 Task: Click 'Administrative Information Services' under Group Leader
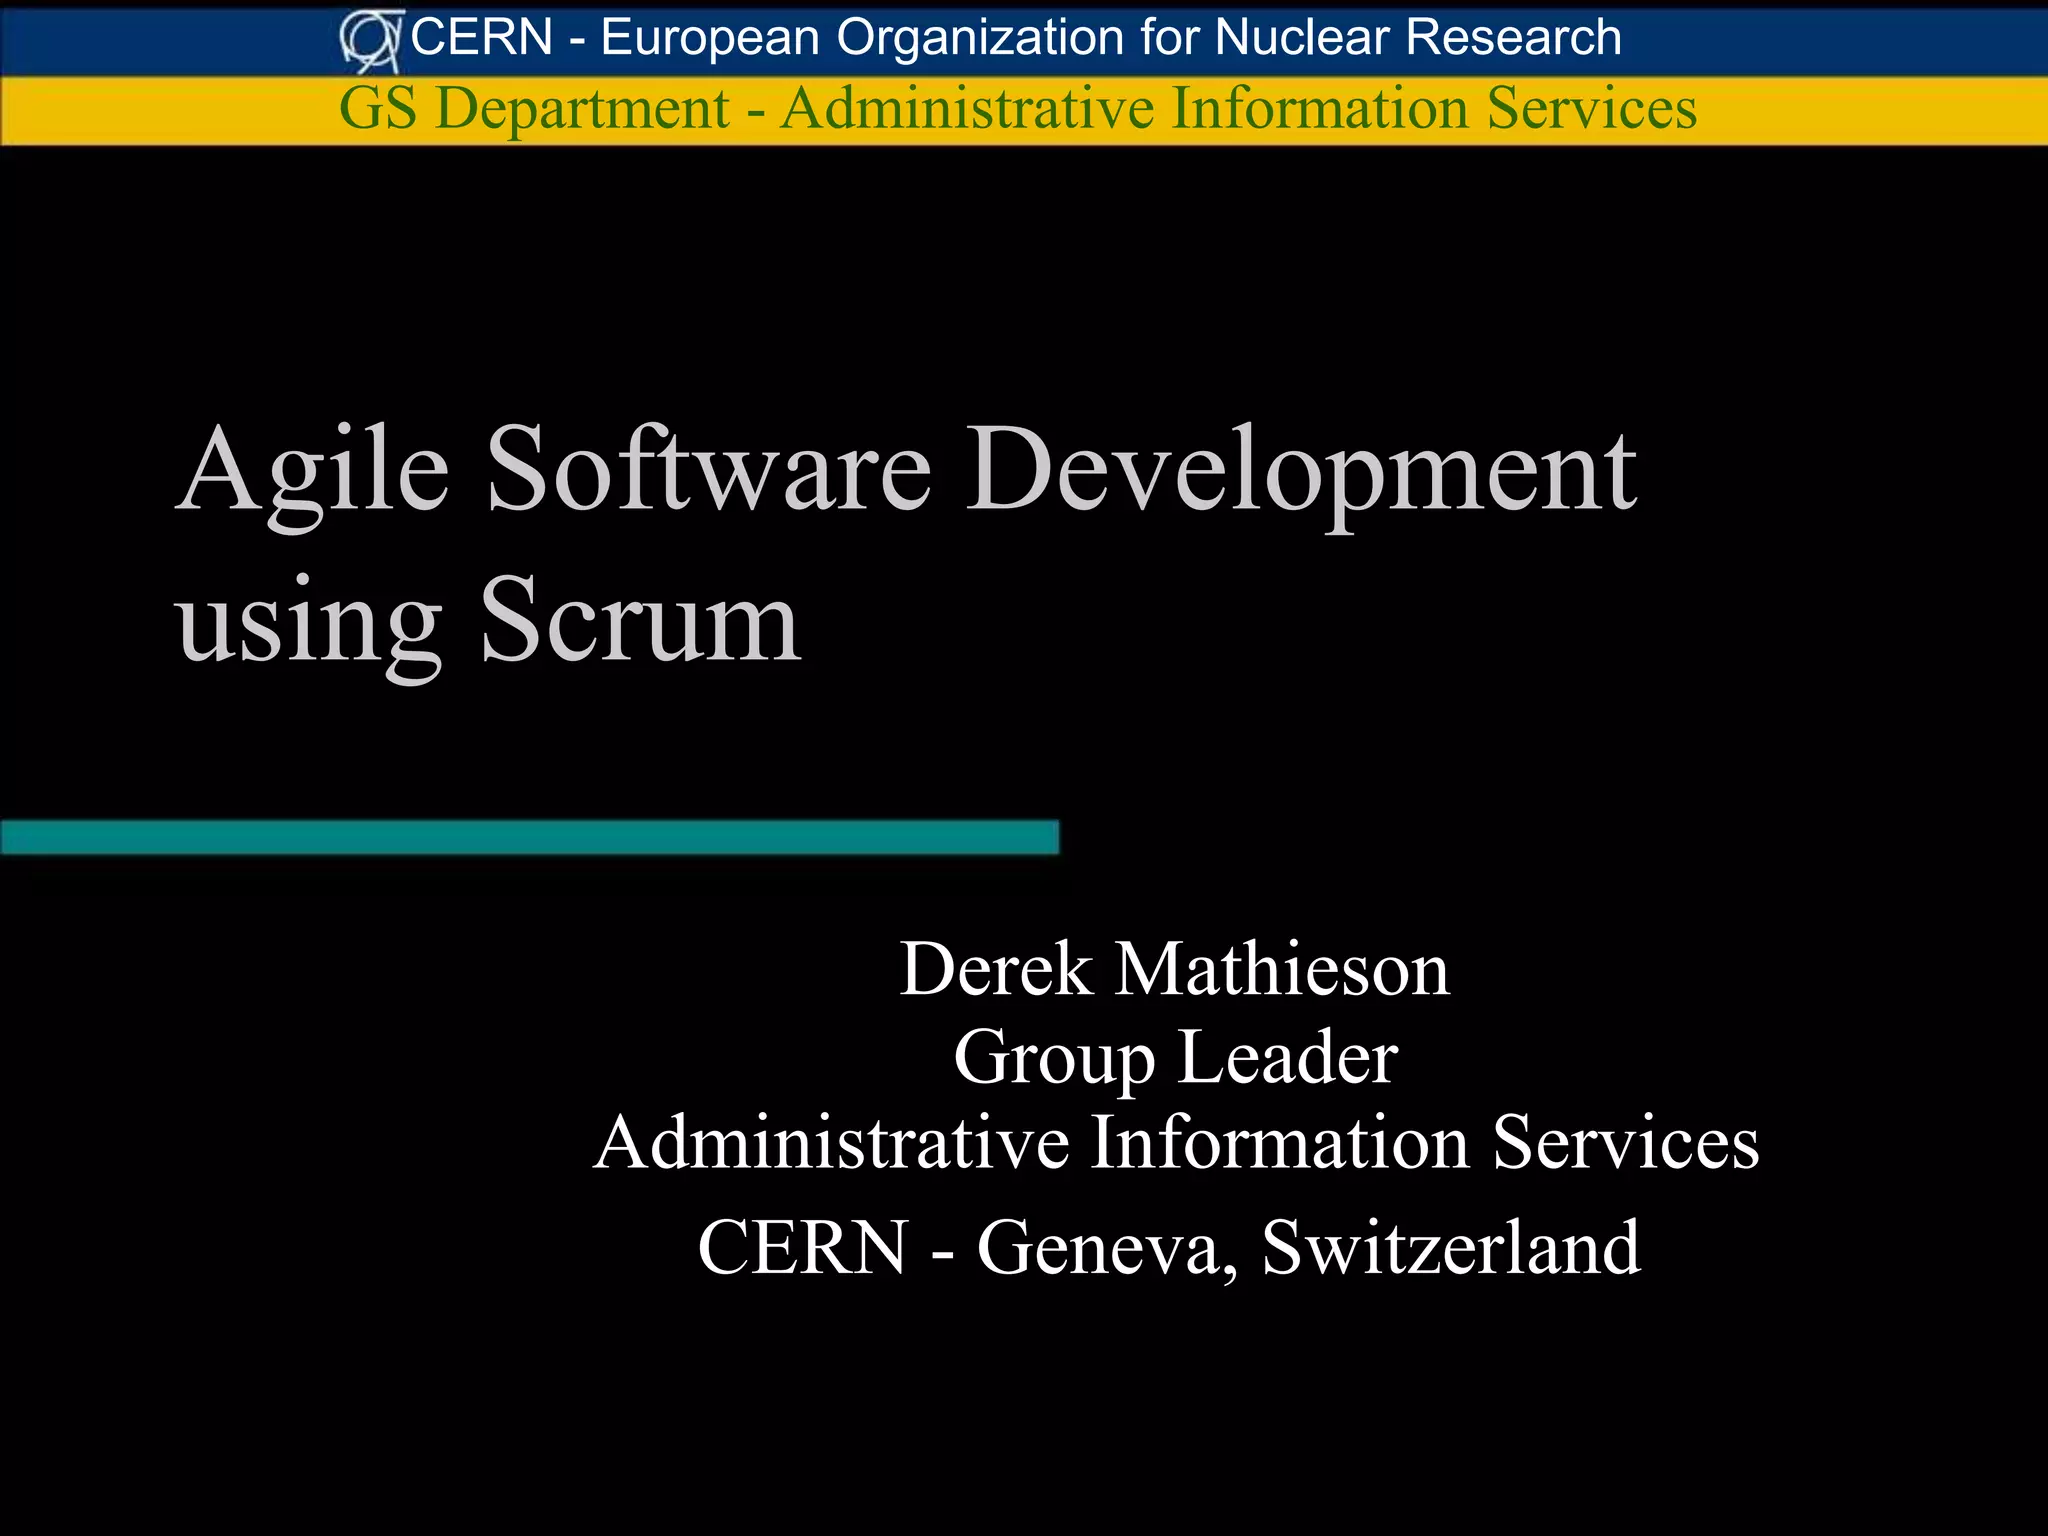coord(1175,1142)
